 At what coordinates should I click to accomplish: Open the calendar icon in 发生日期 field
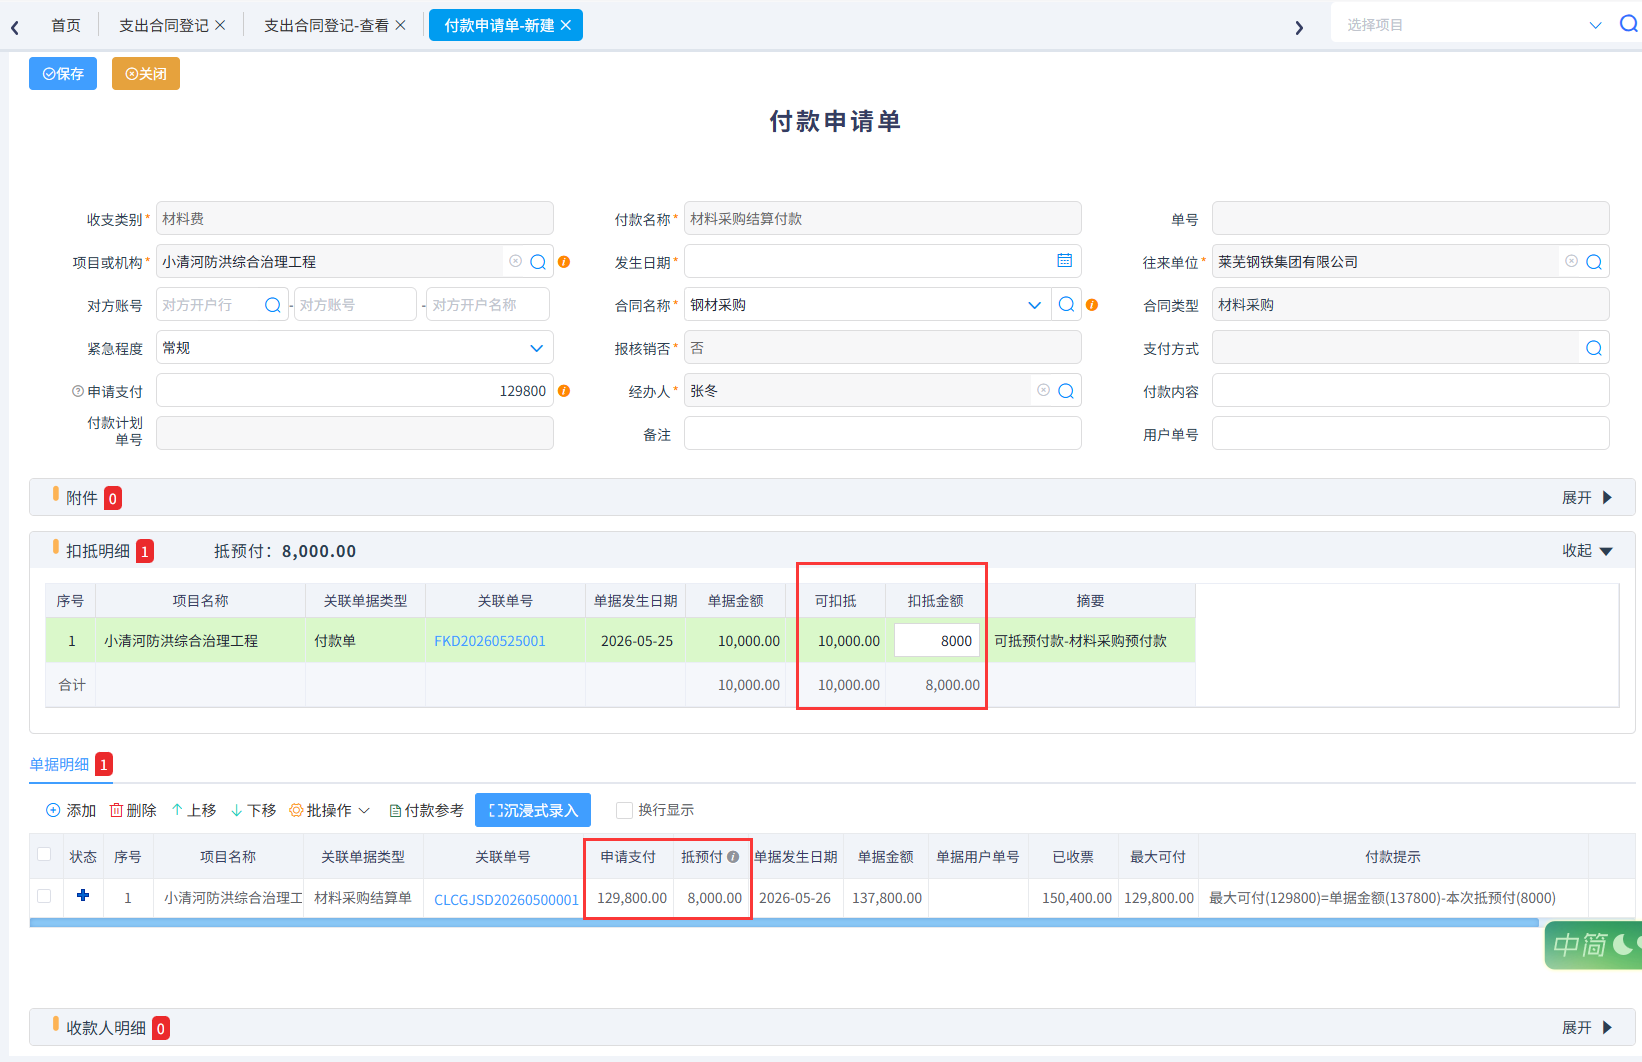click(1065, 261)
